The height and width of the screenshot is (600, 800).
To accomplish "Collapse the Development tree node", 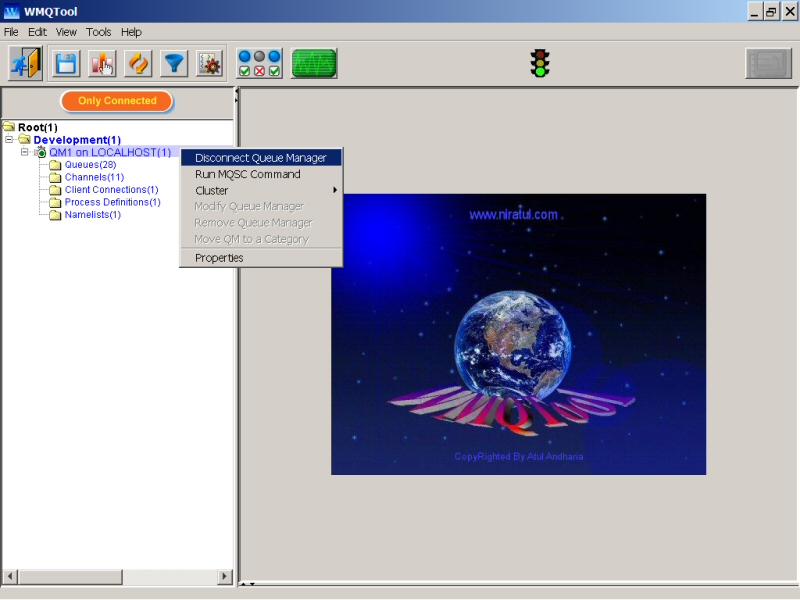I will point(9,139).
